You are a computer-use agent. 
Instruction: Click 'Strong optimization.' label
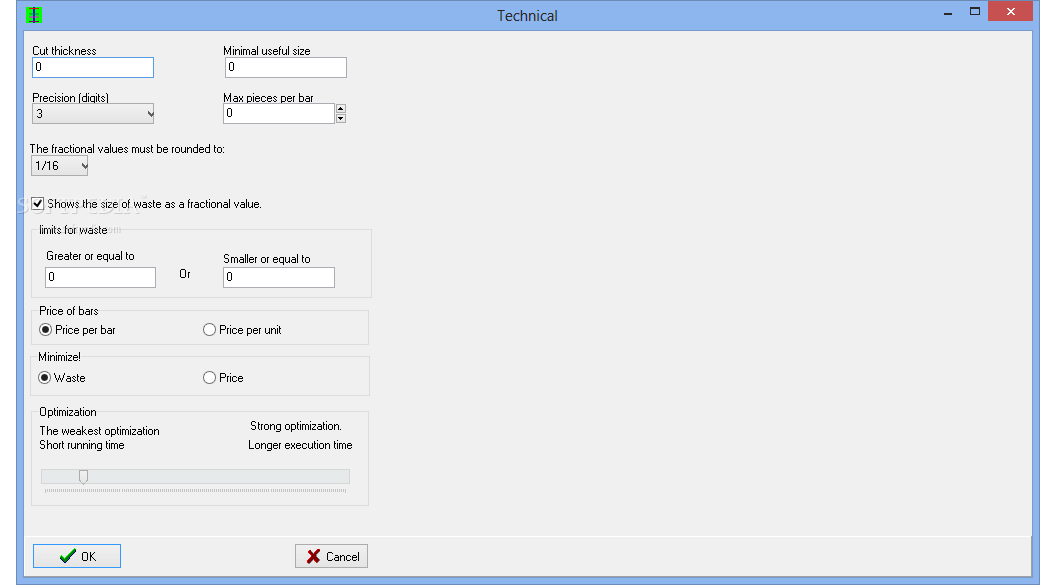click(x=296, y=426)
